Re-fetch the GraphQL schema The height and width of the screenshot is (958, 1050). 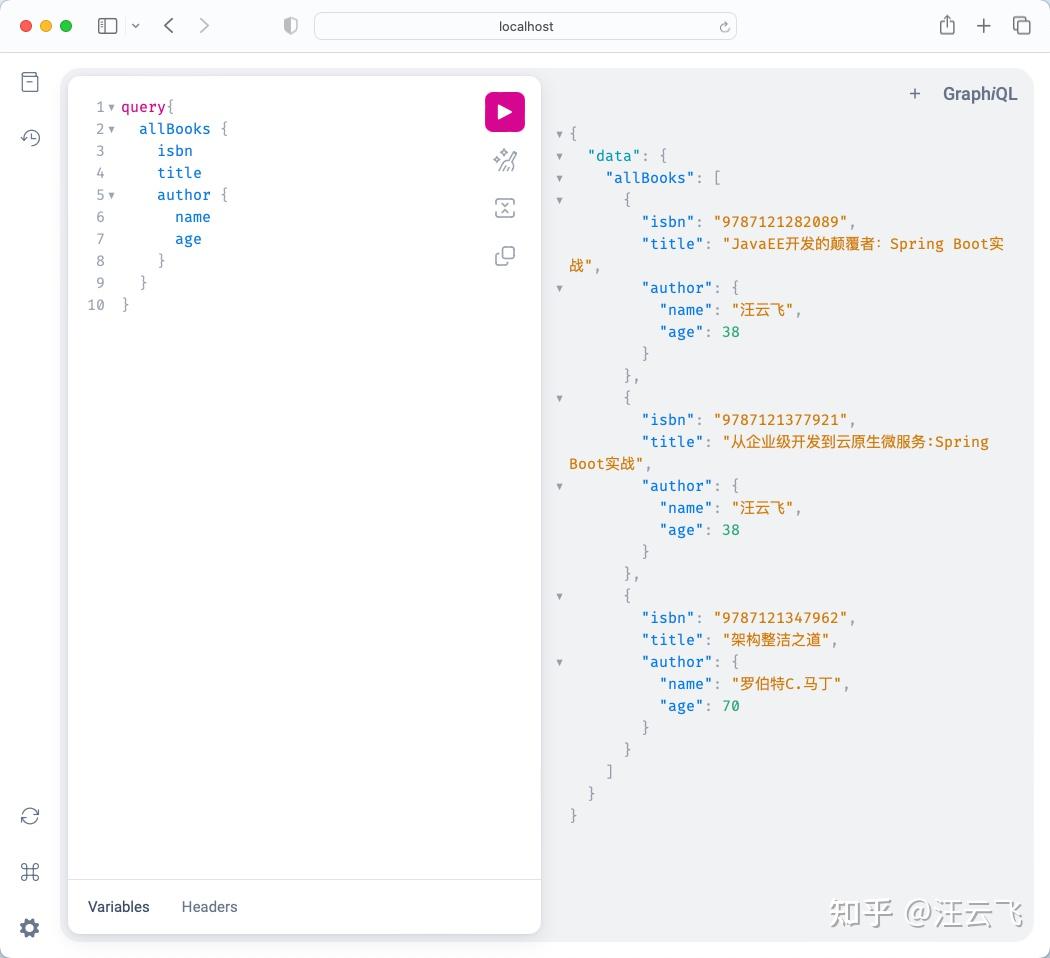pyautogui.click(x=29, y=816)
